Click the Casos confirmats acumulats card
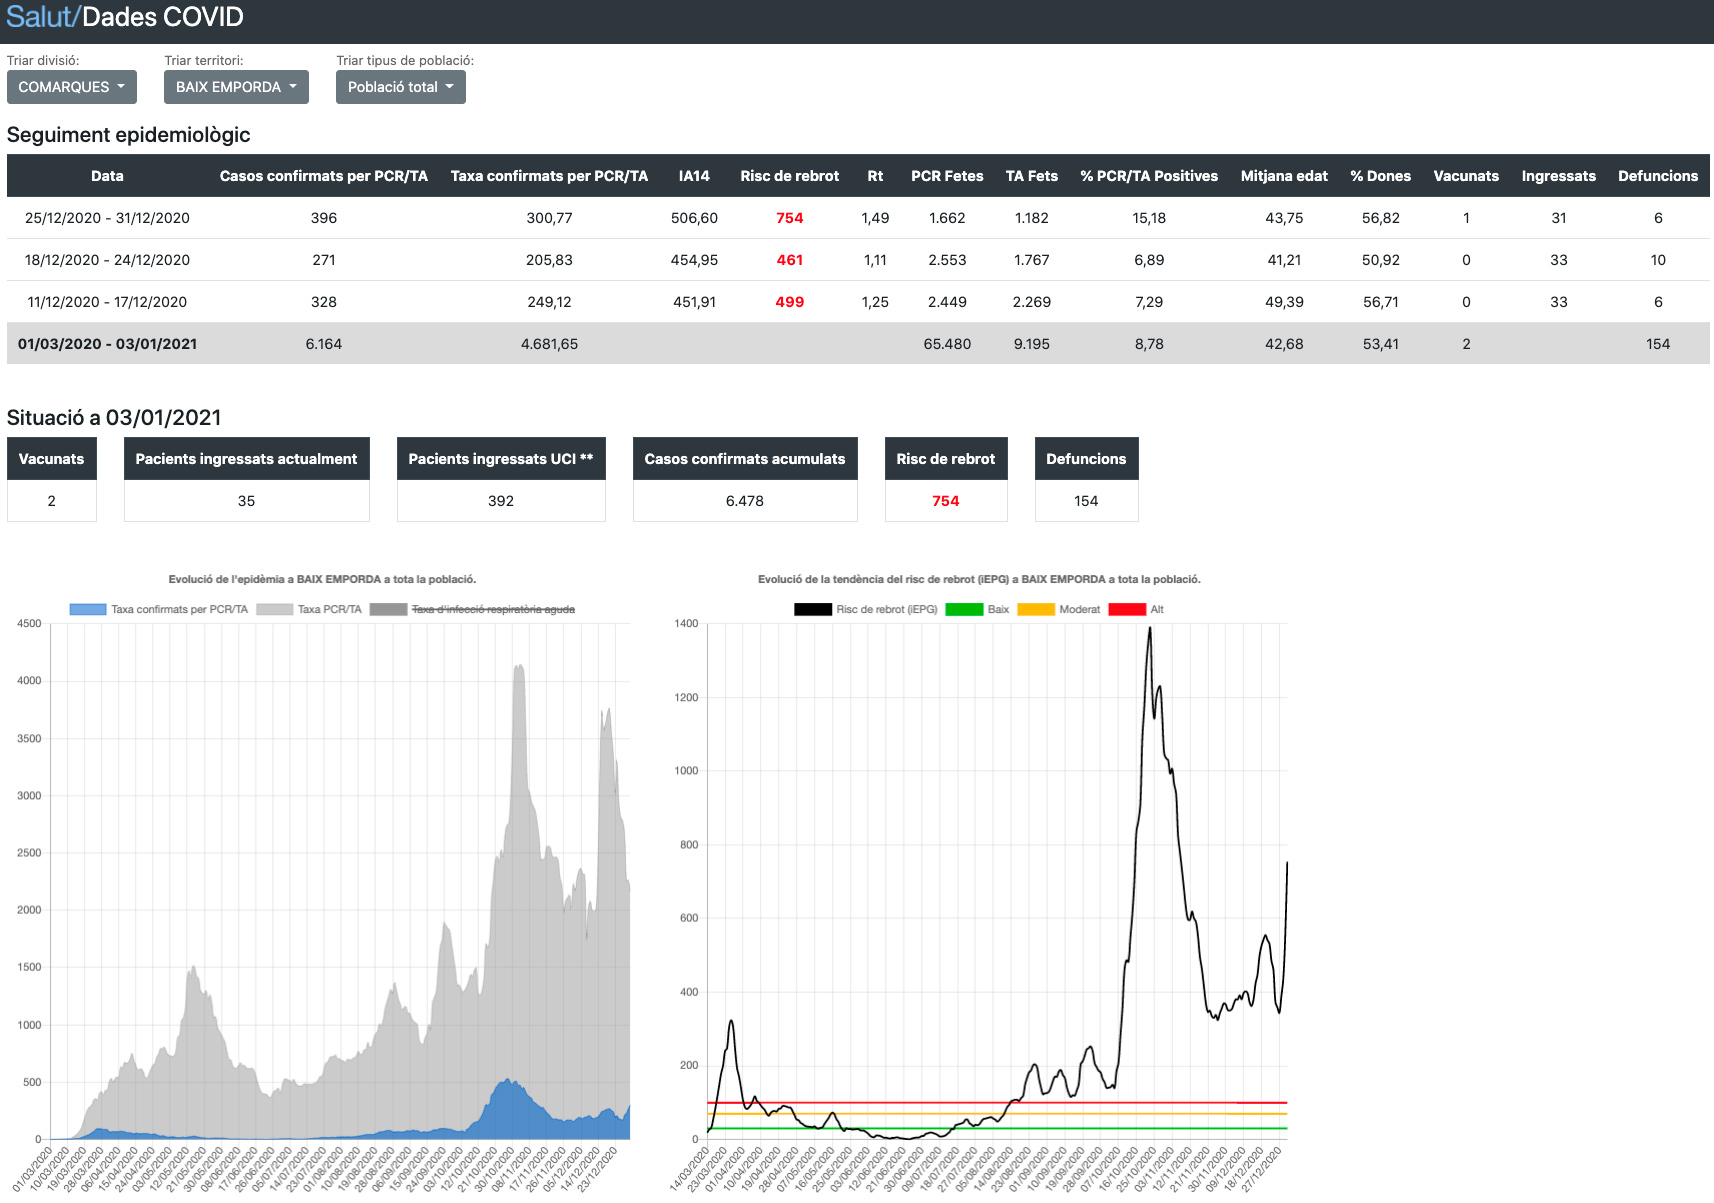The image size is (1714, 1203). [744, 479]
